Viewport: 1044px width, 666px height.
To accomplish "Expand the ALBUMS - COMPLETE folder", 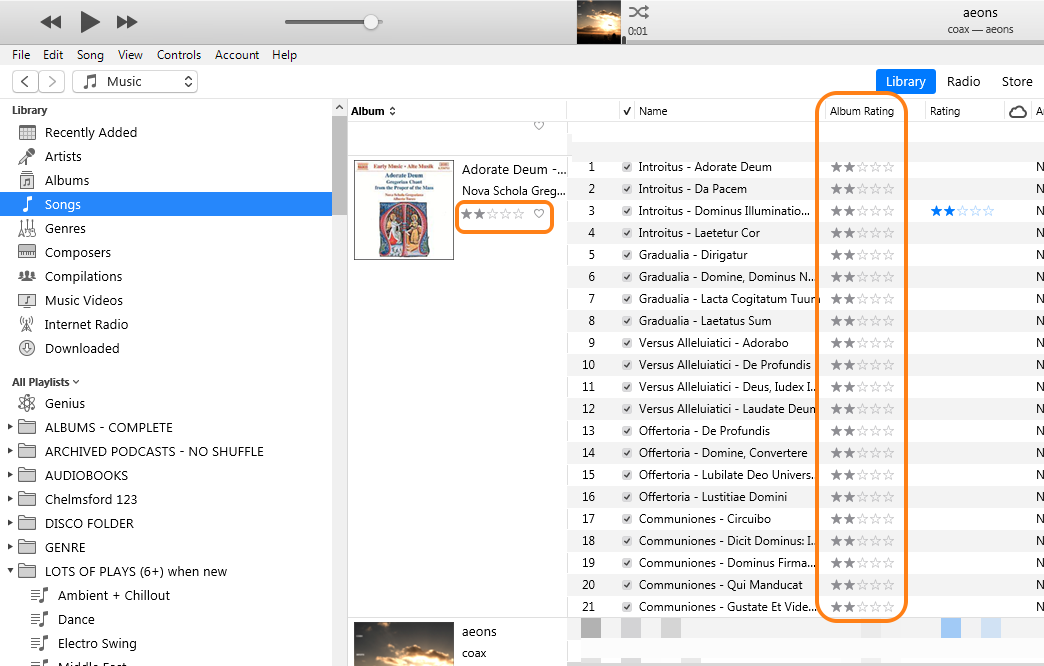I will point(10,427).
